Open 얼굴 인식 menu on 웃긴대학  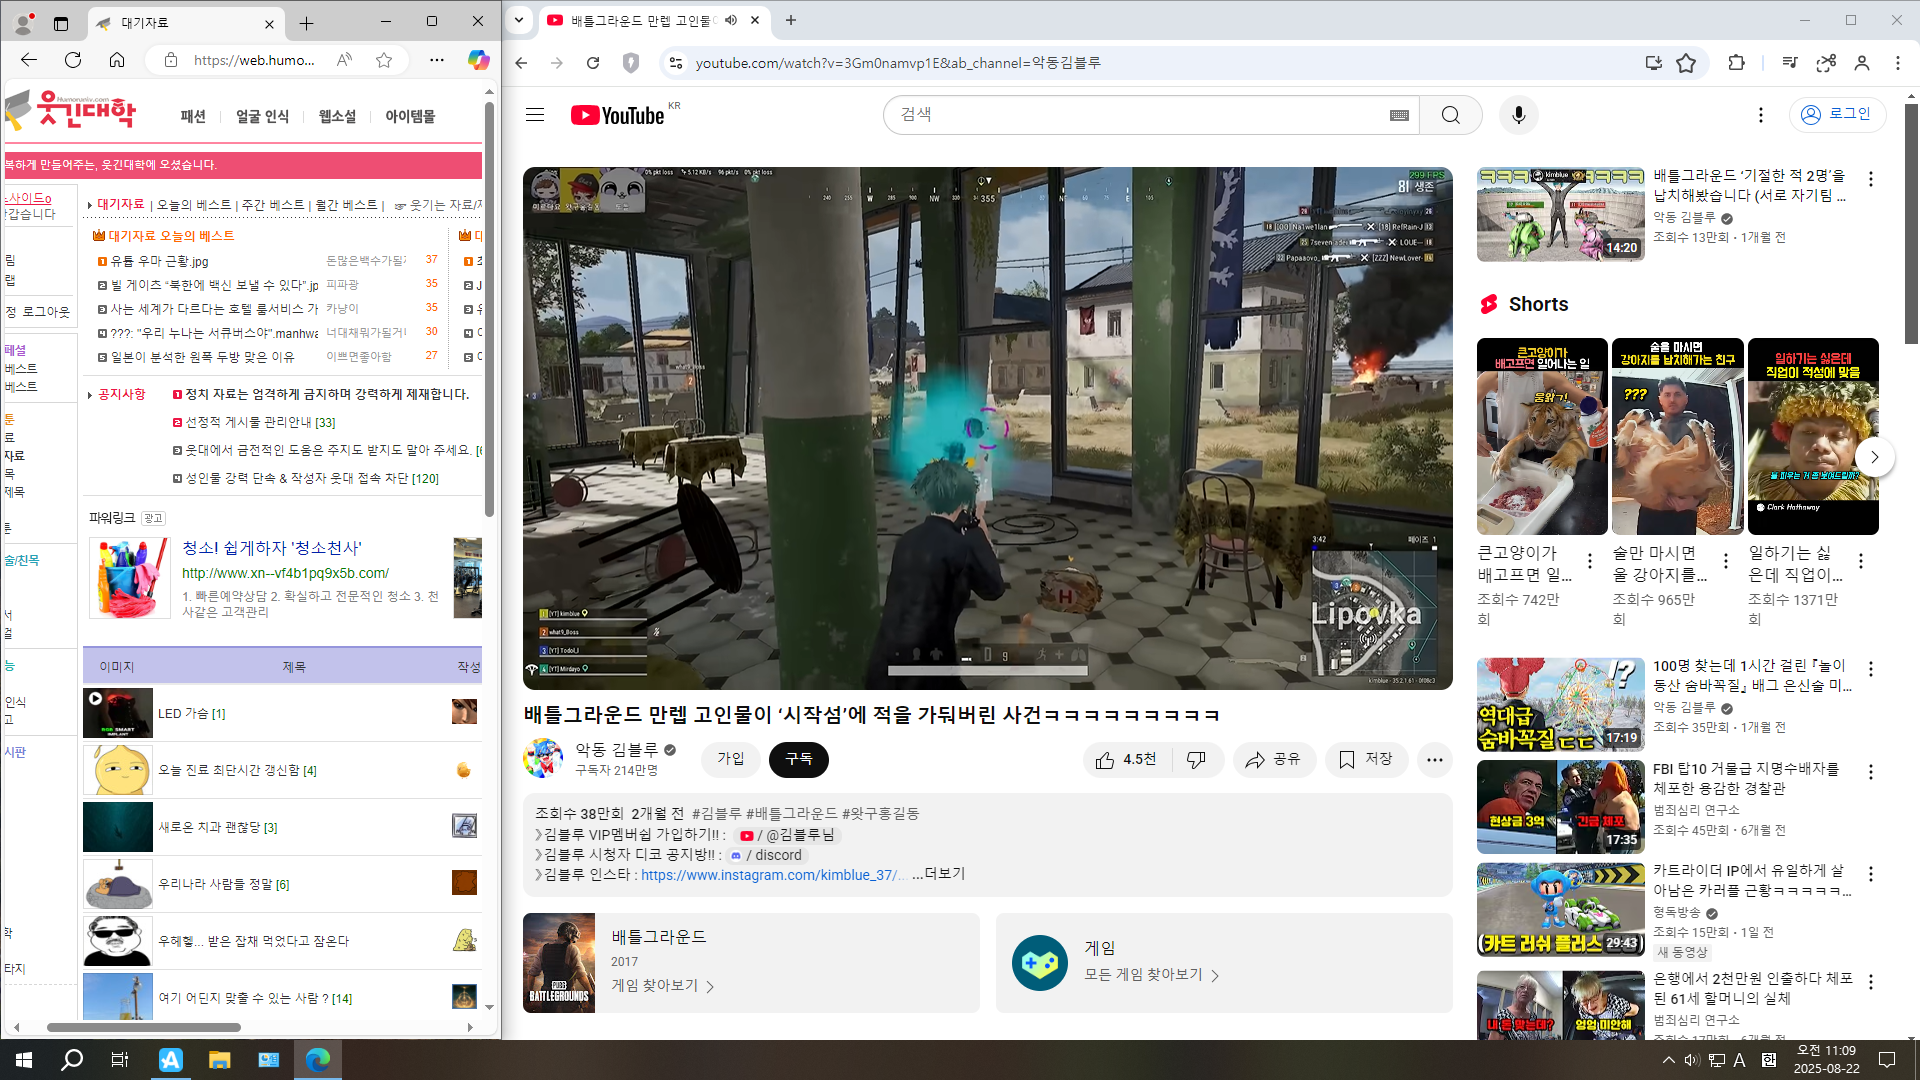point(262,117)
